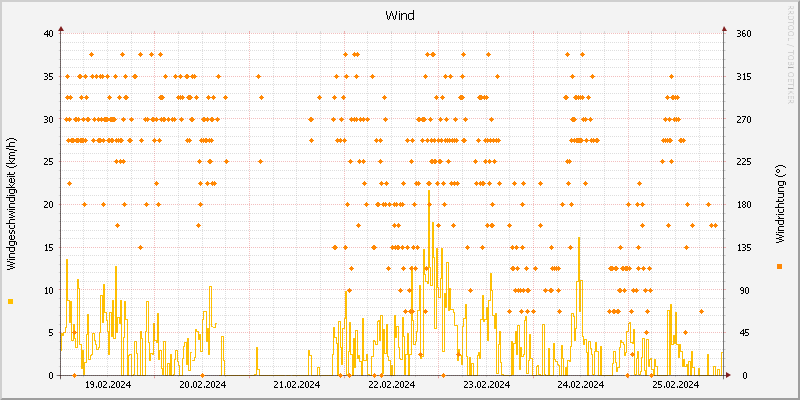Select the date label 23.02.2024
This screenshot has width=800, height=400.
point(487,384)
